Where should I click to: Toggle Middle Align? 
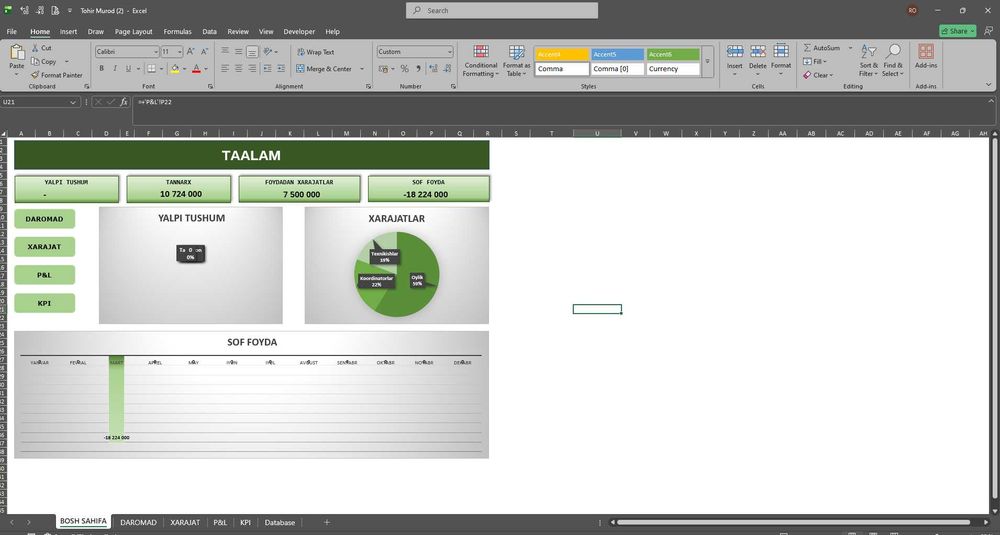tap(239, 52)
